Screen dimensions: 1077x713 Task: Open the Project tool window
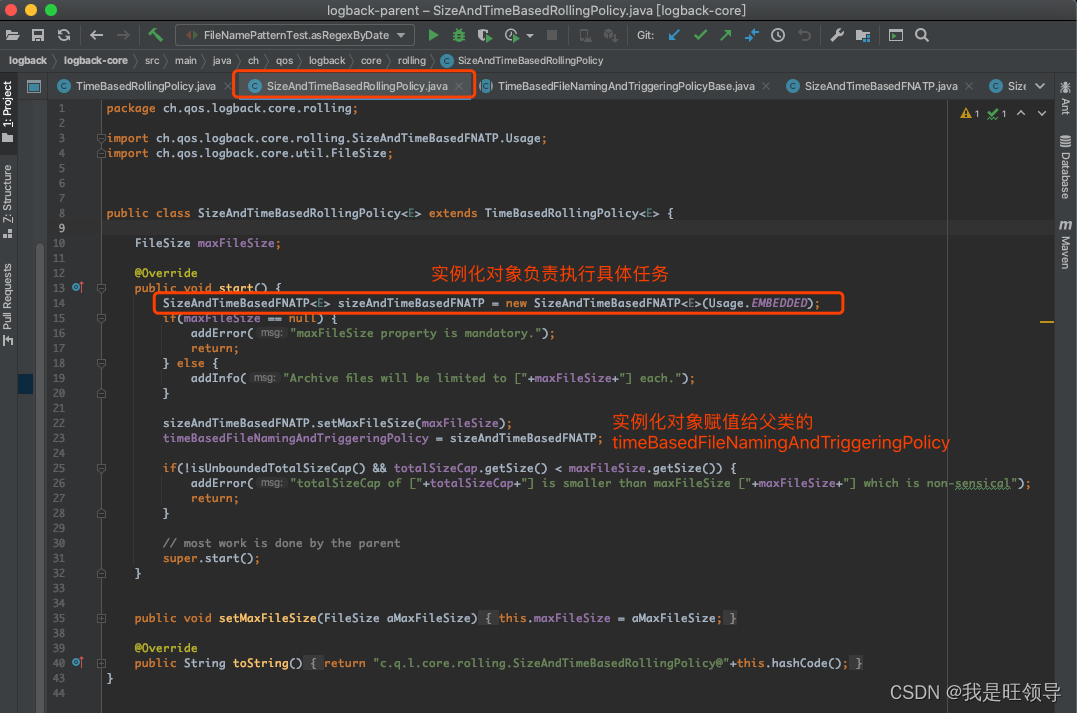point(8,111)
